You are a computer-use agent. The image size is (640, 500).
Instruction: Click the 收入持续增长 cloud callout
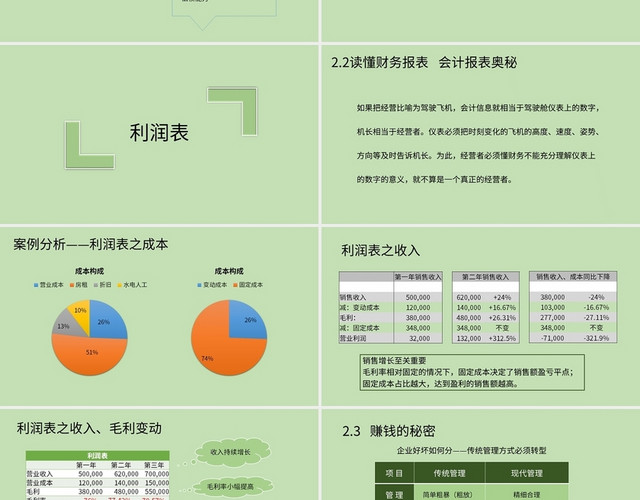[231, 452]
